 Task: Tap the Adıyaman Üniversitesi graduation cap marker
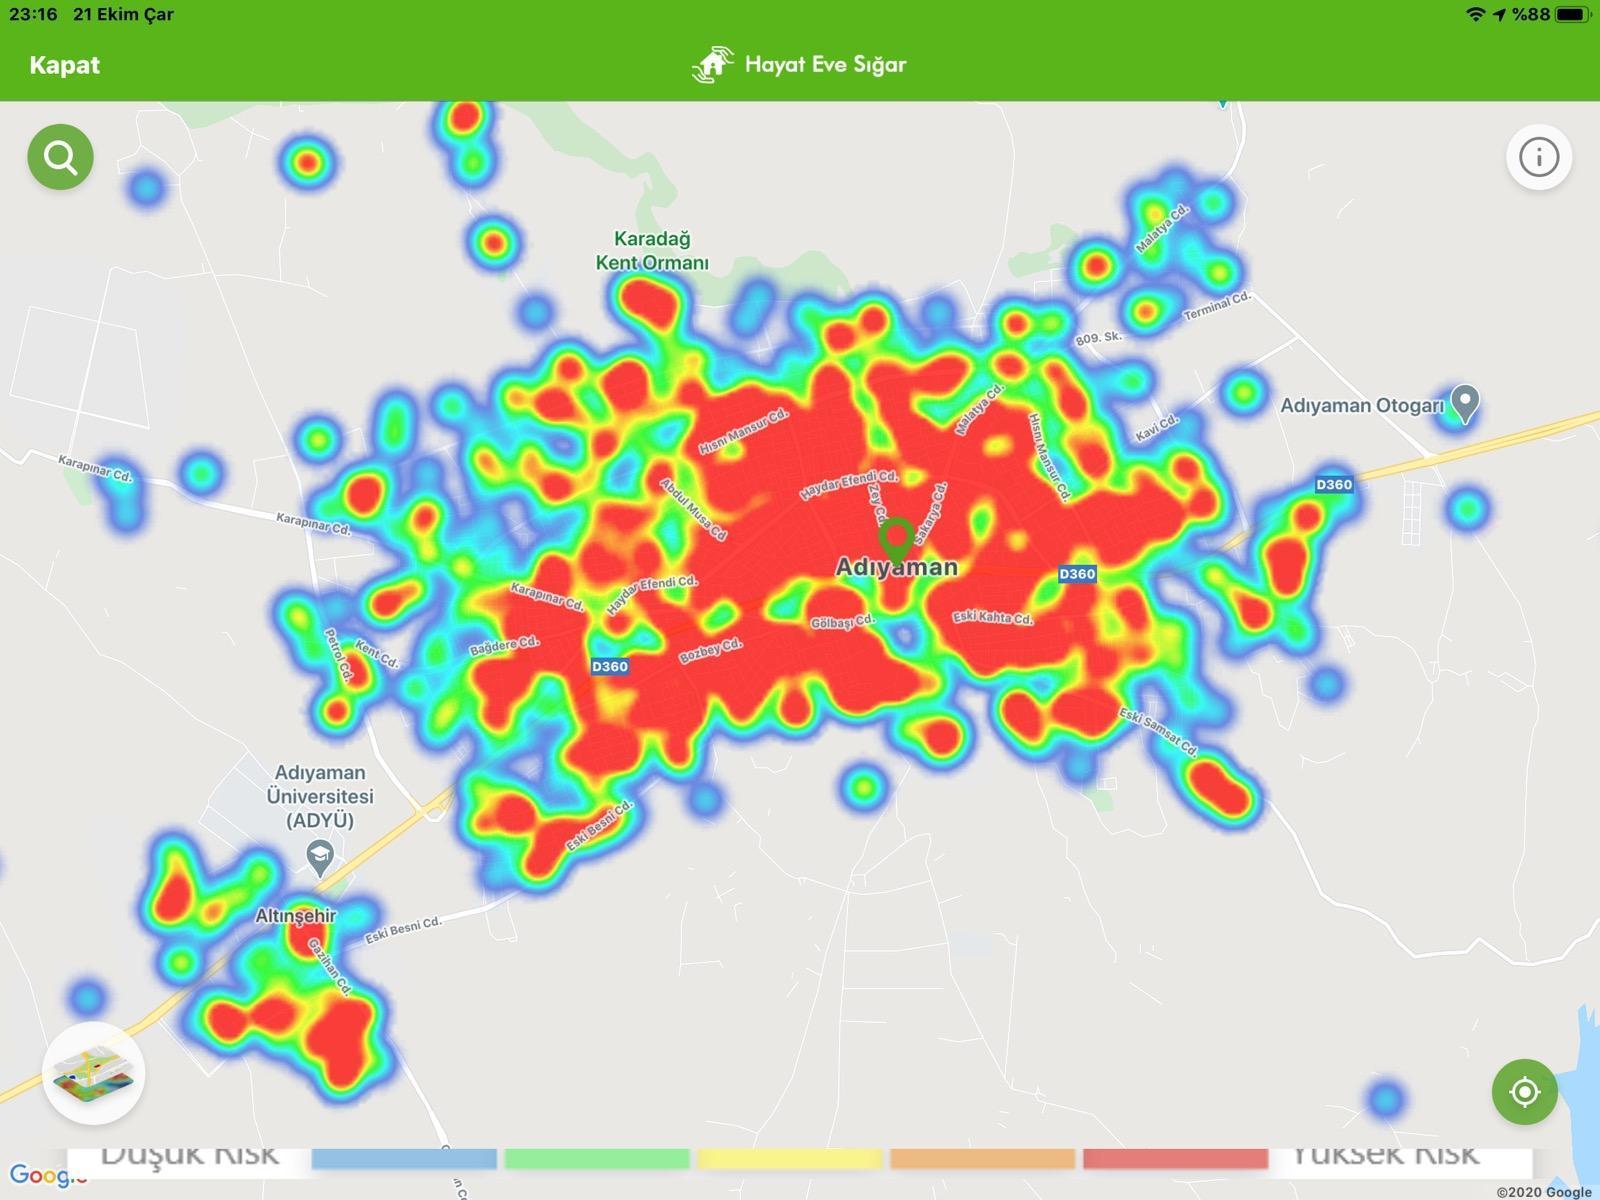320,857
